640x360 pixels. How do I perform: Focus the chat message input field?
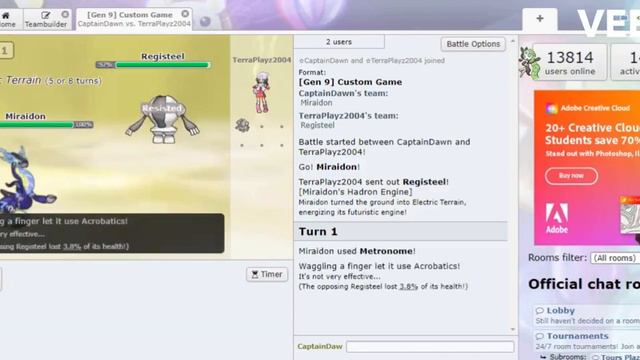pyautogui.click(x=430, y=347)
